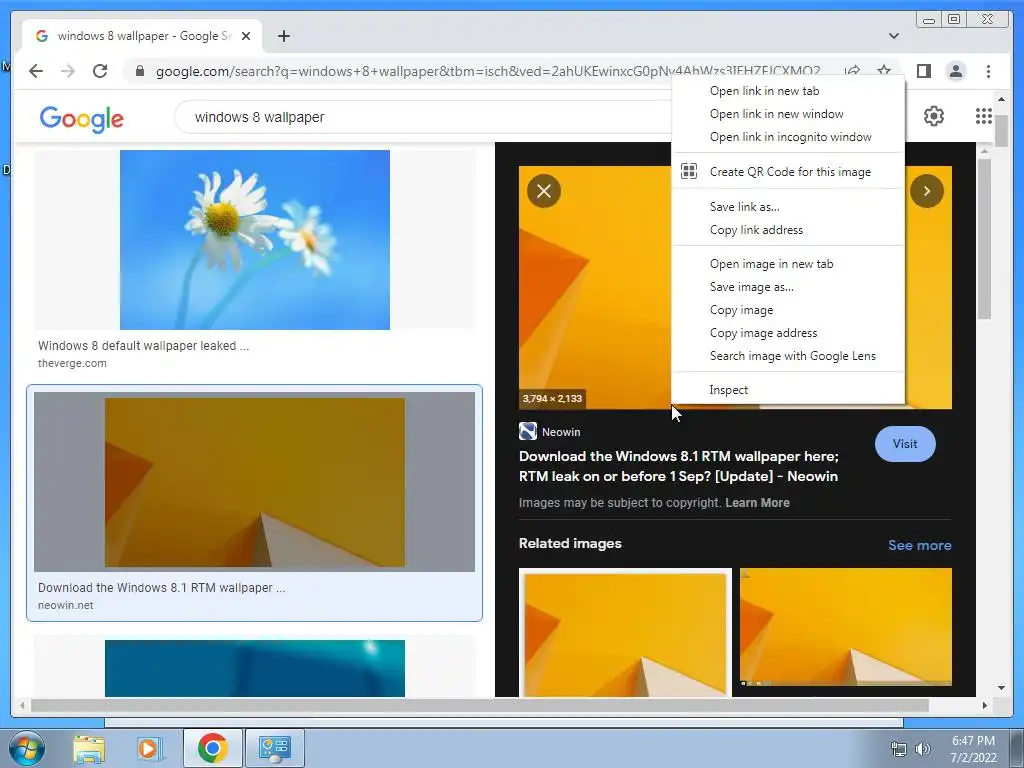This screenshot has width=1024, height=768.
Task: Show next image in preview
Action: click(927, 191)
